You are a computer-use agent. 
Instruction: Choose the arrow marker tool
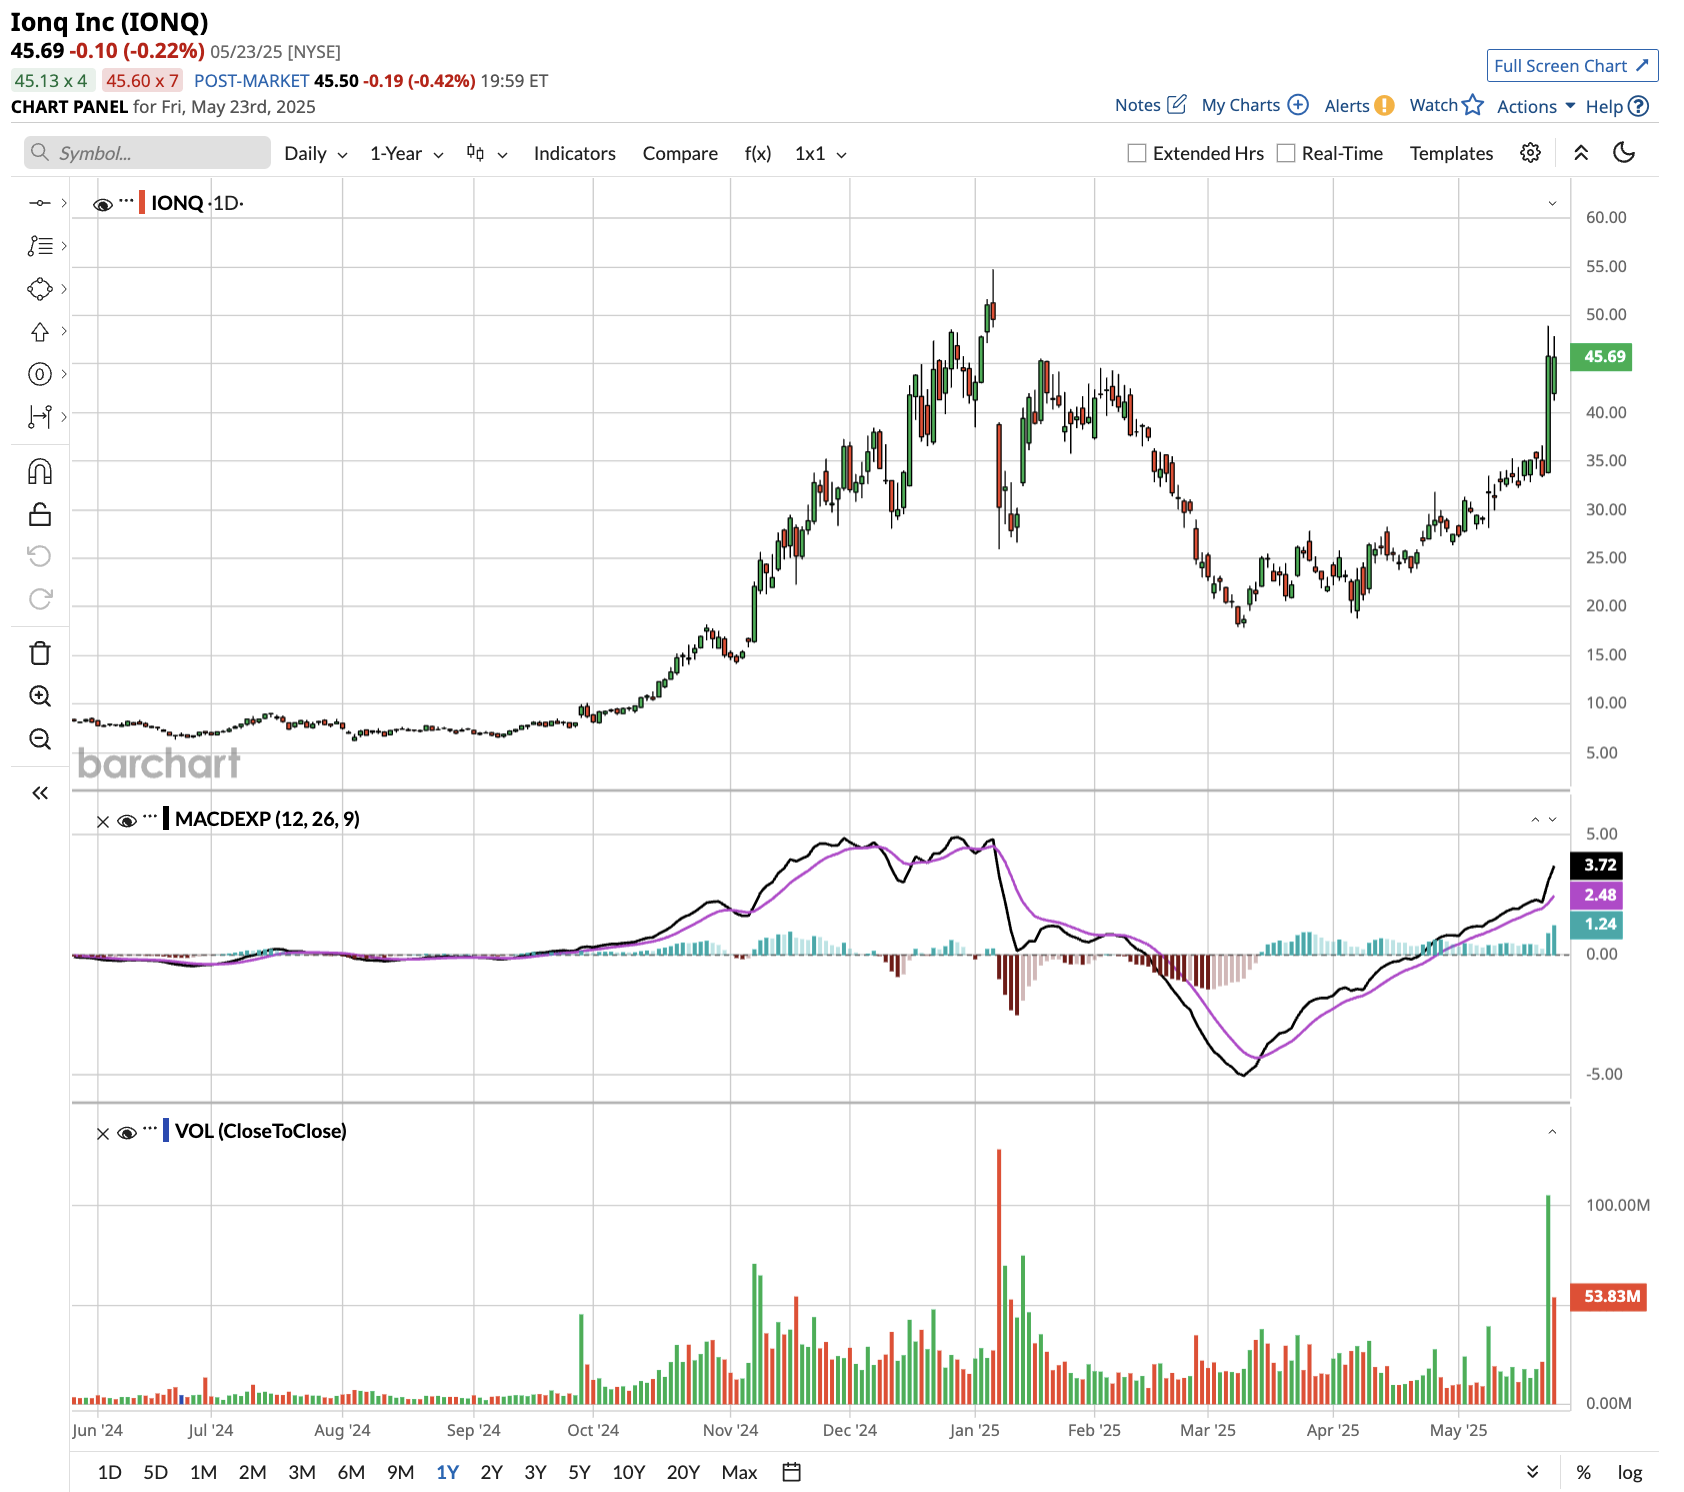39,332
